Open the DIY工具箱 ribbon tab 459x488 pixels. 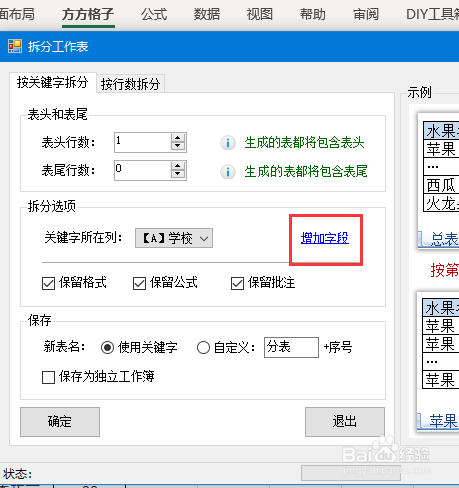click(432, 14)
